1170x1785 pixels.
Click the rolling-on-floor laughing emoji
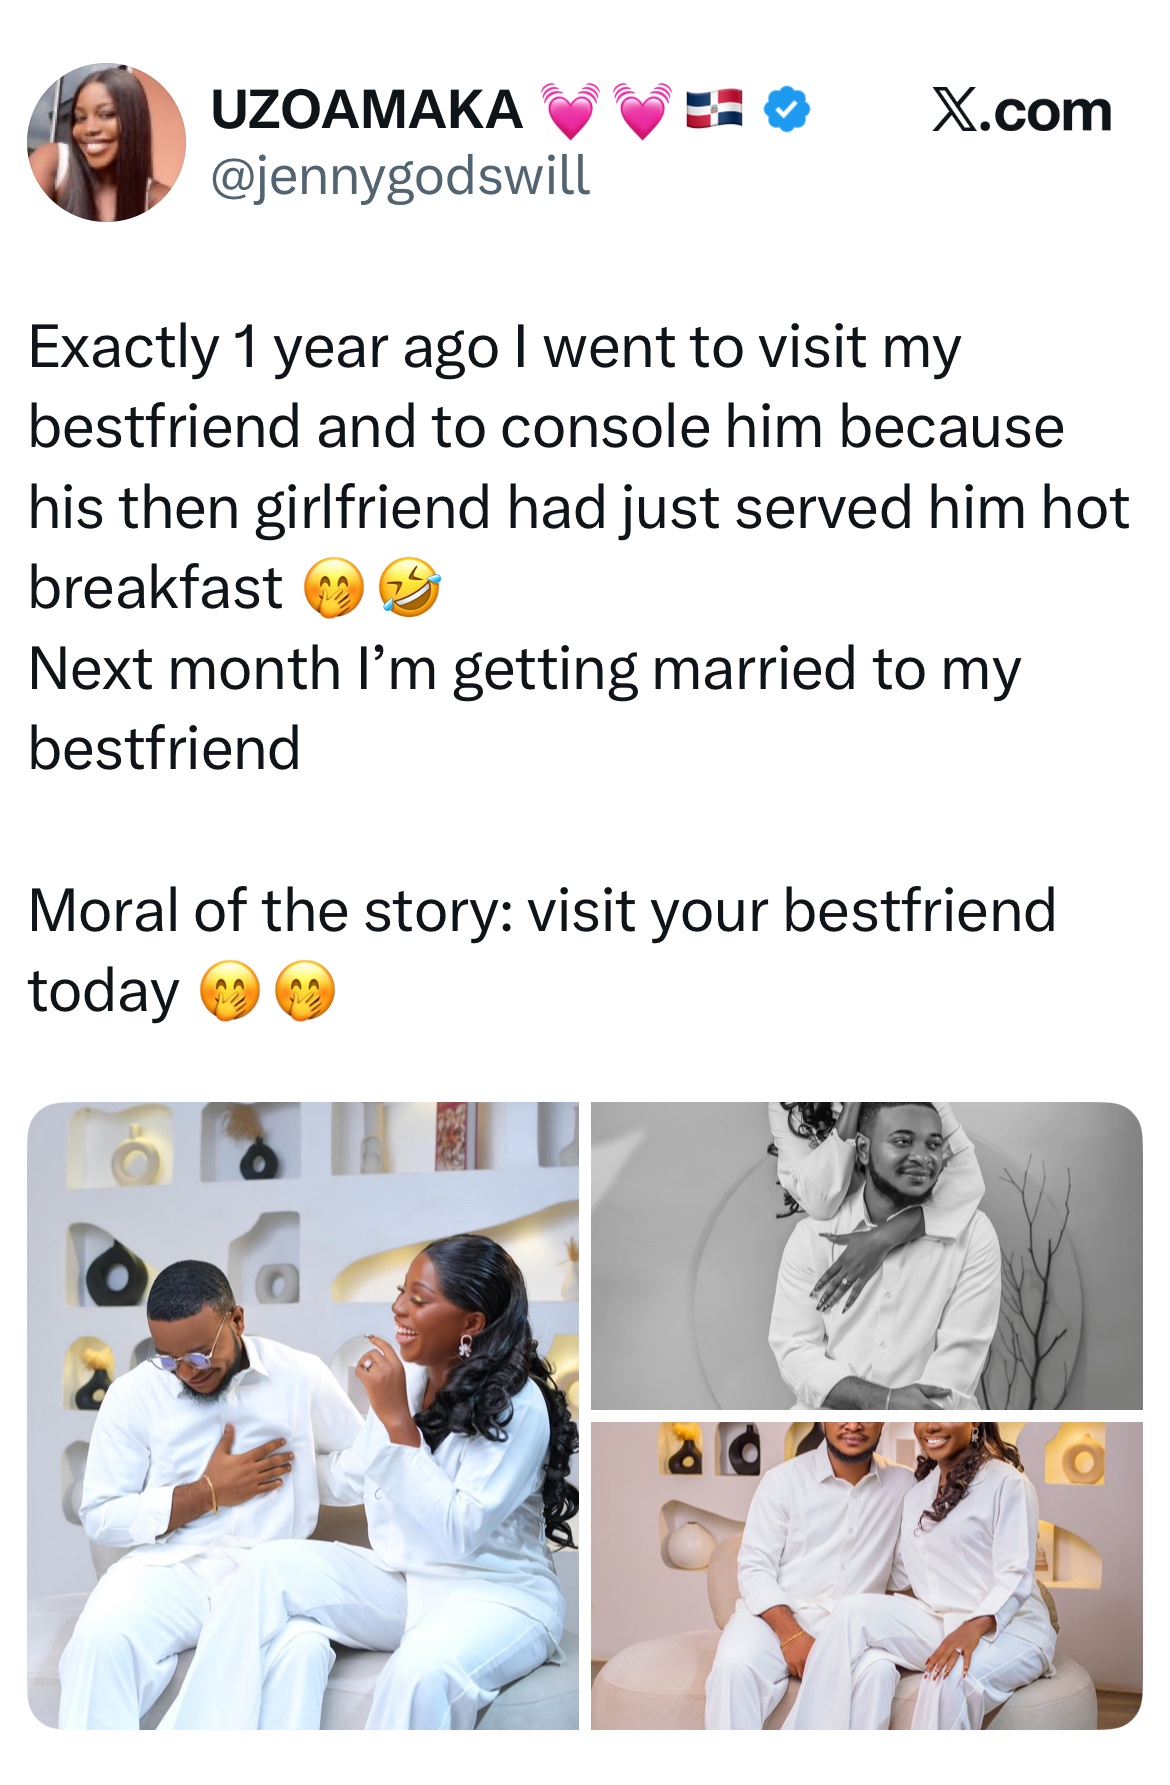point(409,588)
